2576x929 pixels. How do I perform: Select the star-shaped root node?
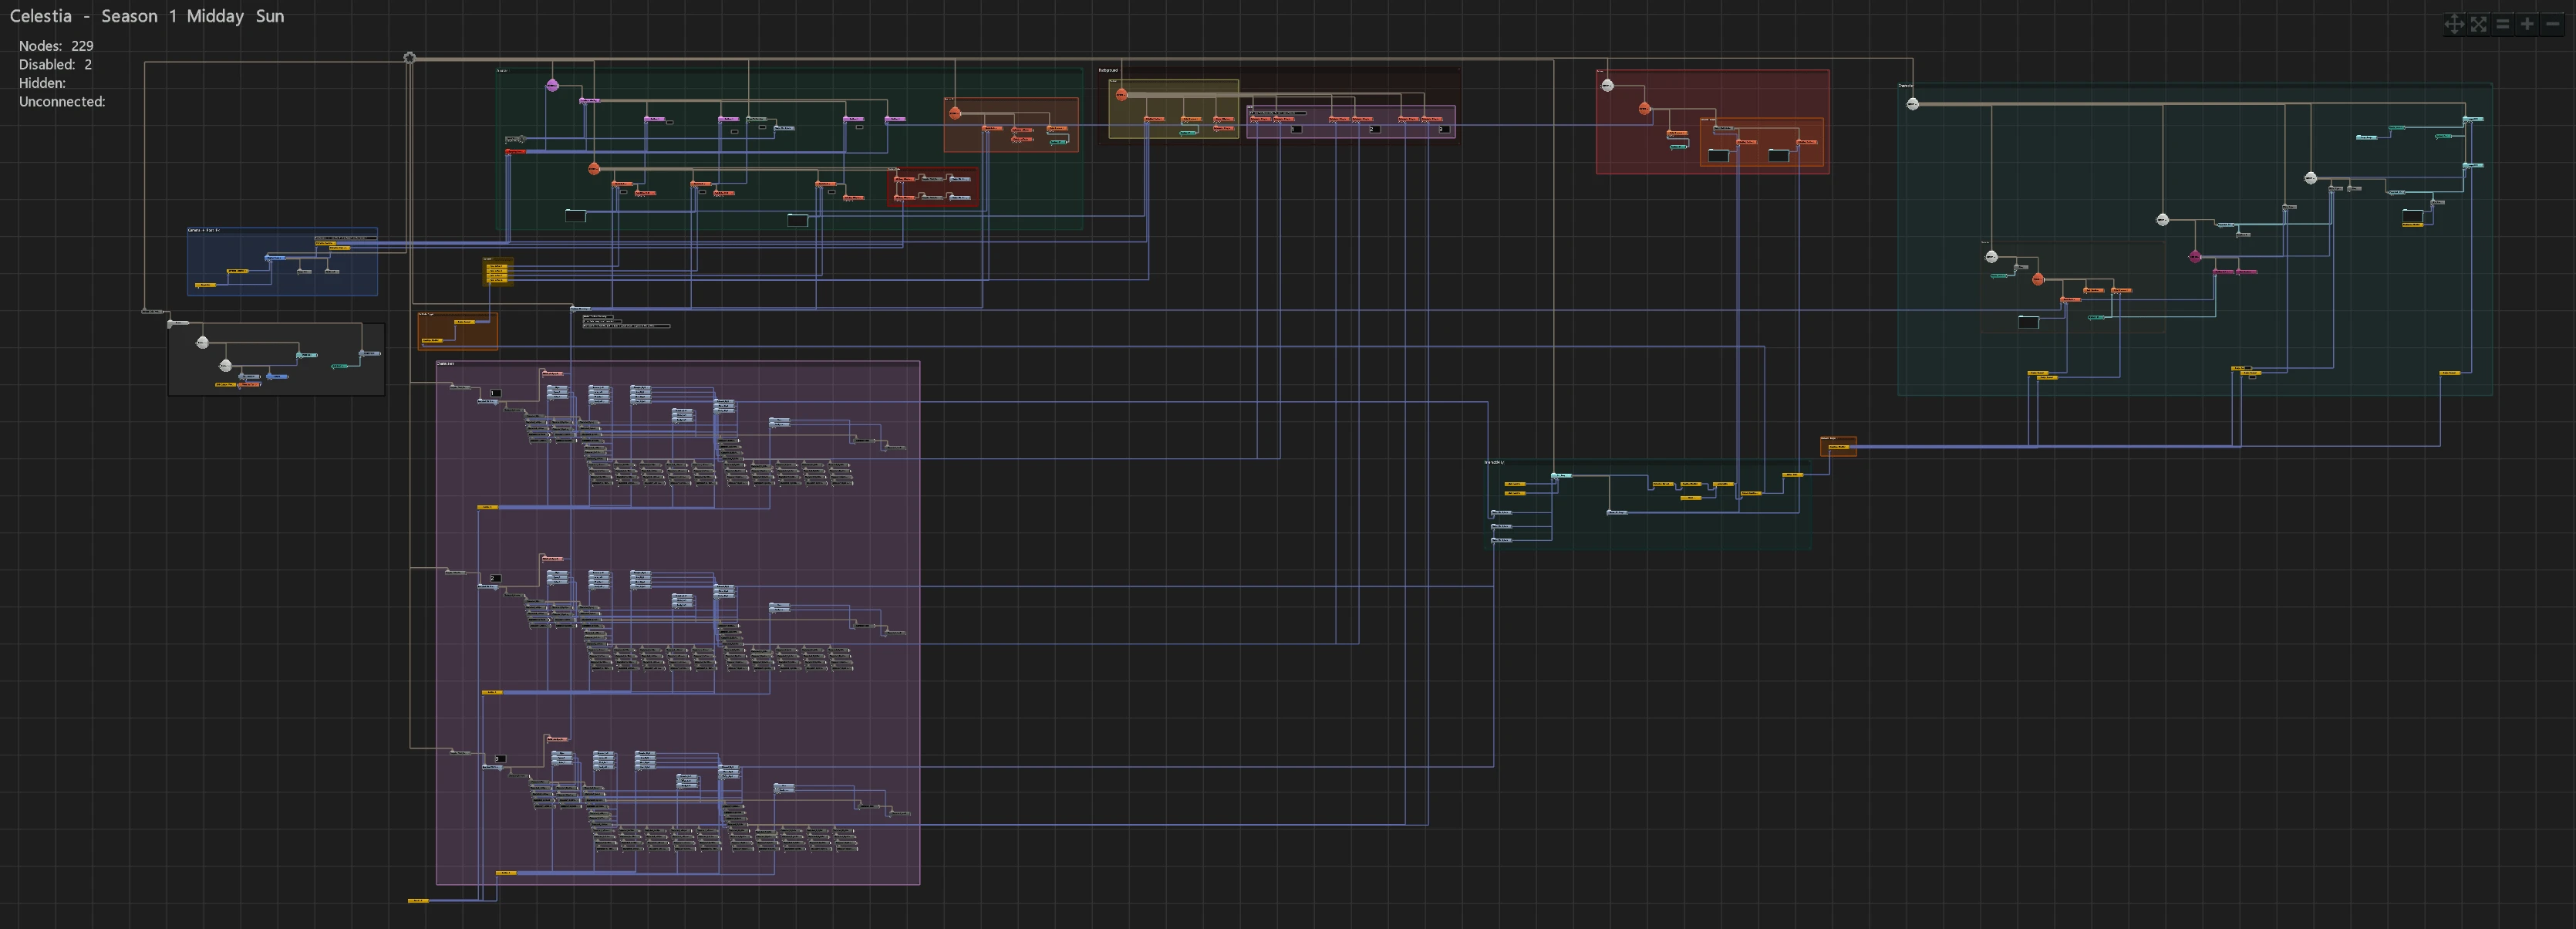(x=409, y=58)
